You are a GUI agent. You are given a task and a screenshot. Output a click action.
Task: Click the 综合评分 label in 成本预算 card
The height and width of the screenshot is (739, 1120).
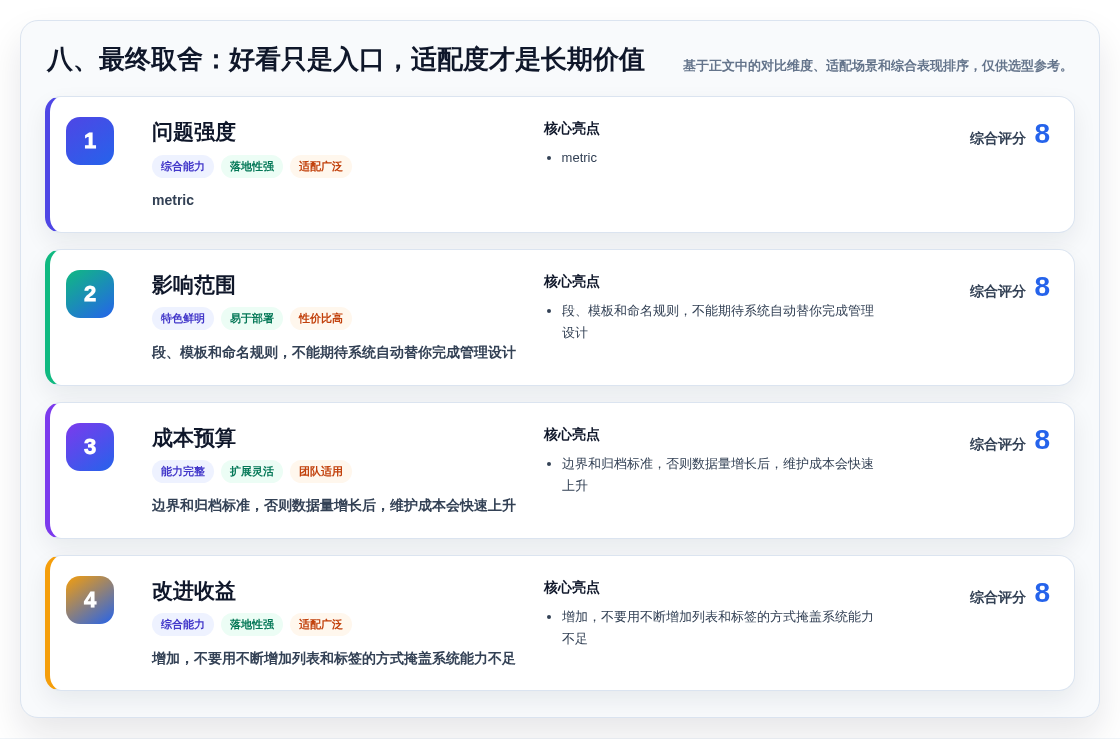pos(997,444)
